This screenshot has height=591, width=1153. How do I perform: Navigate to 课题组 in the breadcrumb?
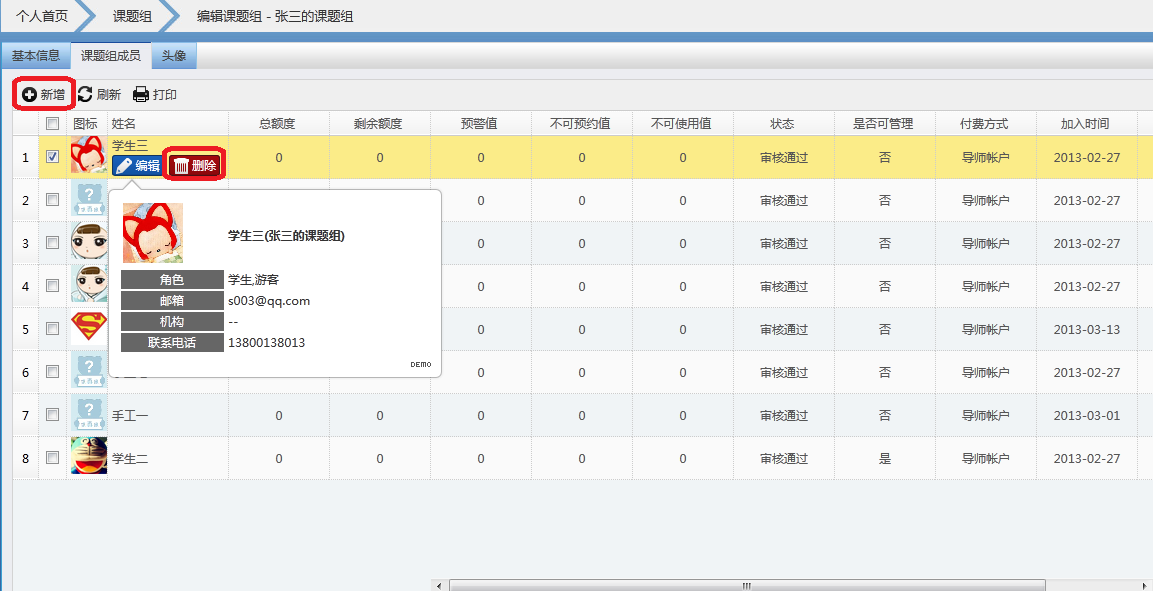pyautogui.click(x=132, y=16)
